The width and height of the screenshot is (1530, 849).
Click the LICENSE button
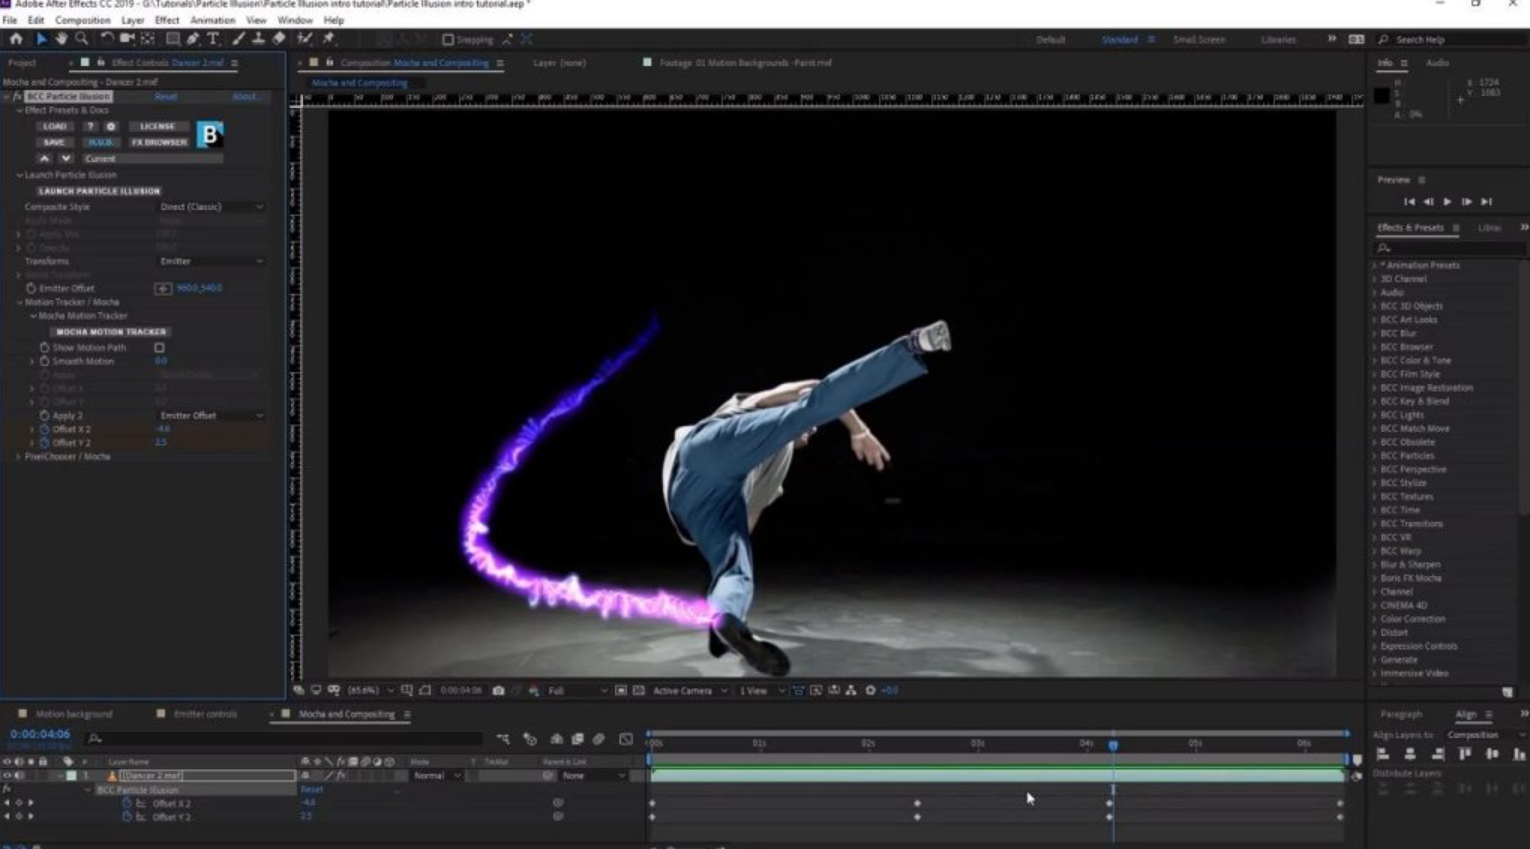pos(157,127)
